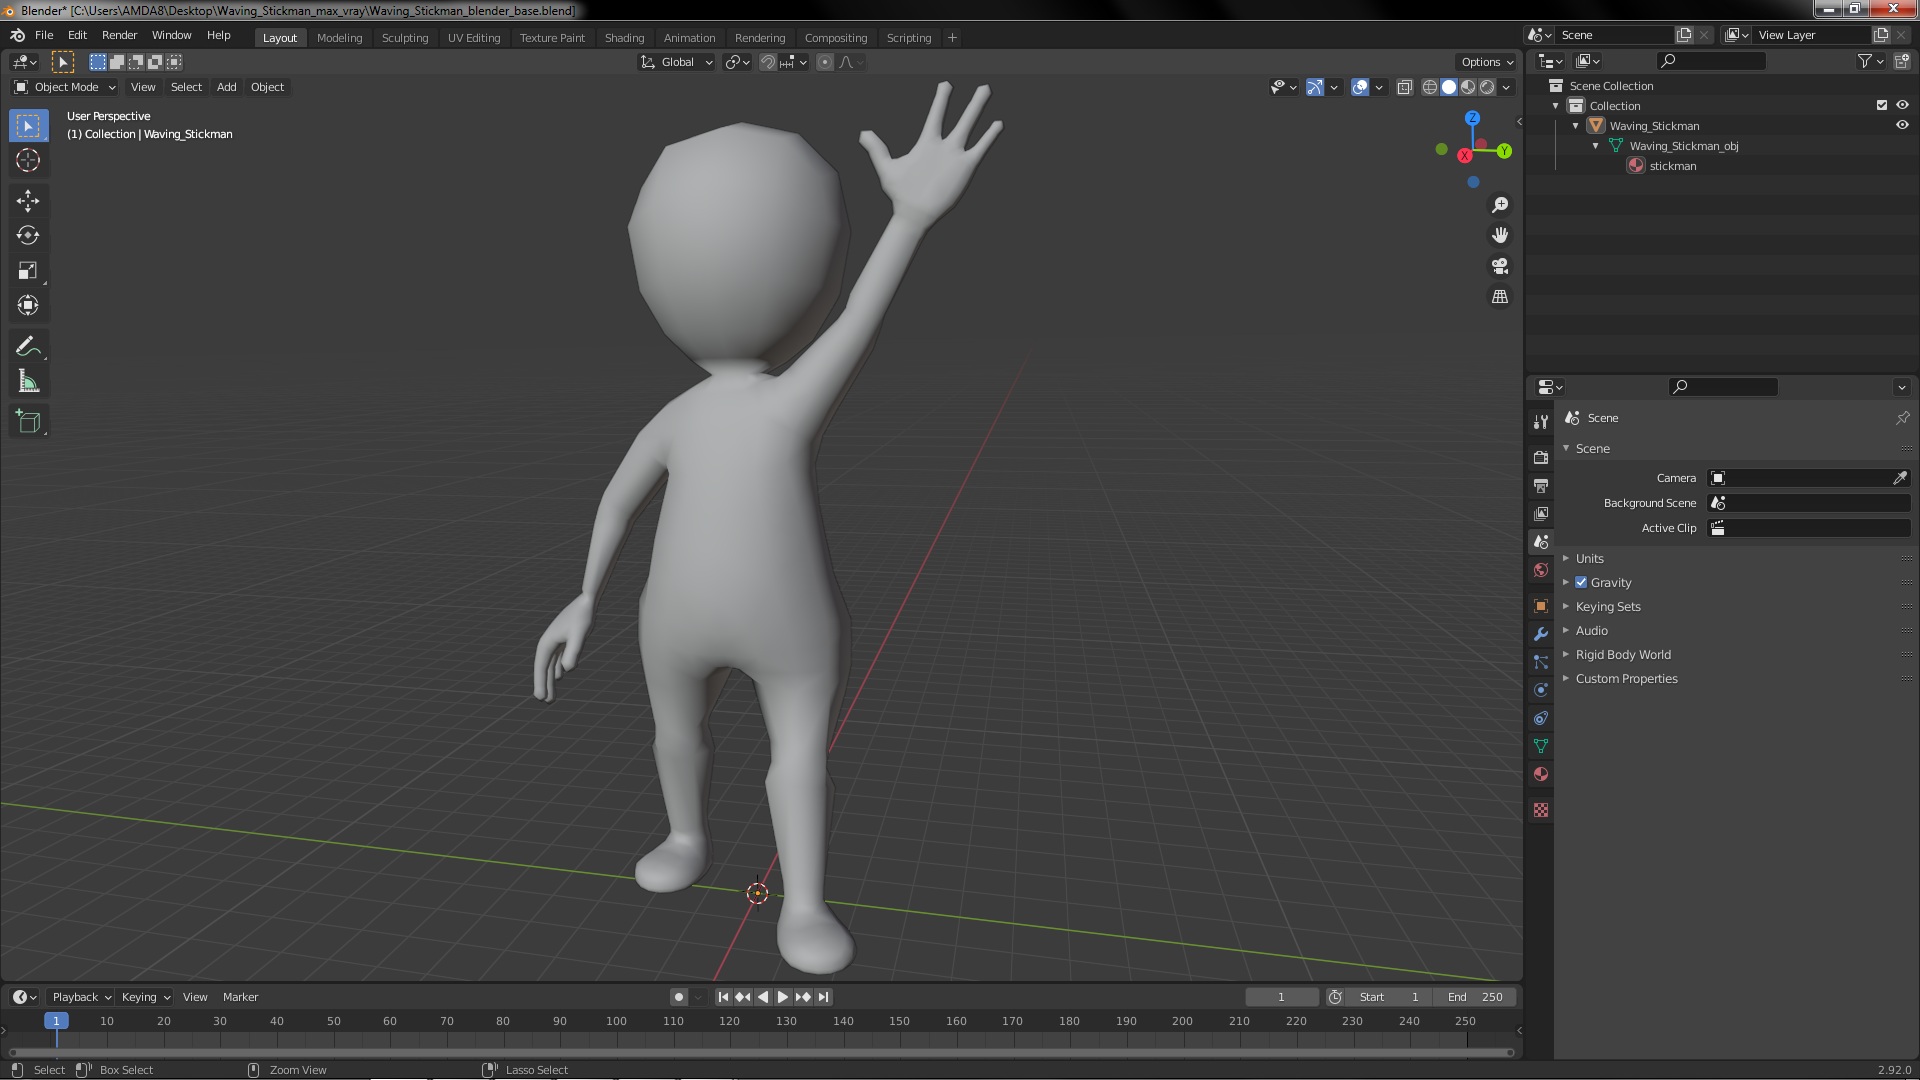This screenshot has width=1920, height=1080.
Task: Open the View Layer properties tab
Action: tap(1541, 513)
